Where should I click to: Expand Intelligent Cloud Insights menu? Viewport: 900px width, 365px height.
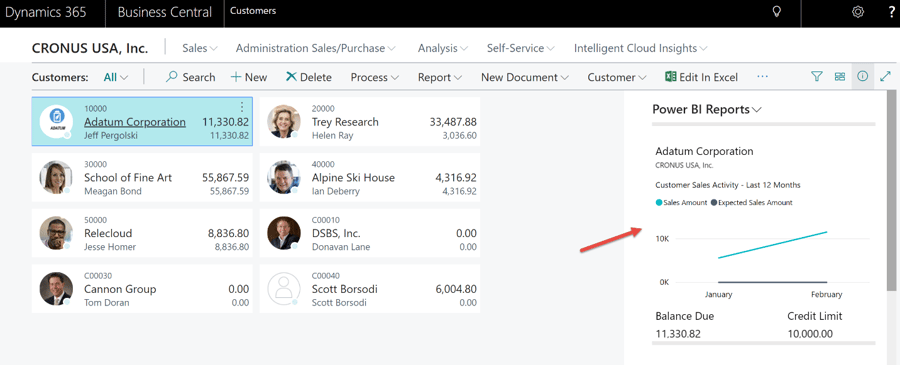point(641,48)
